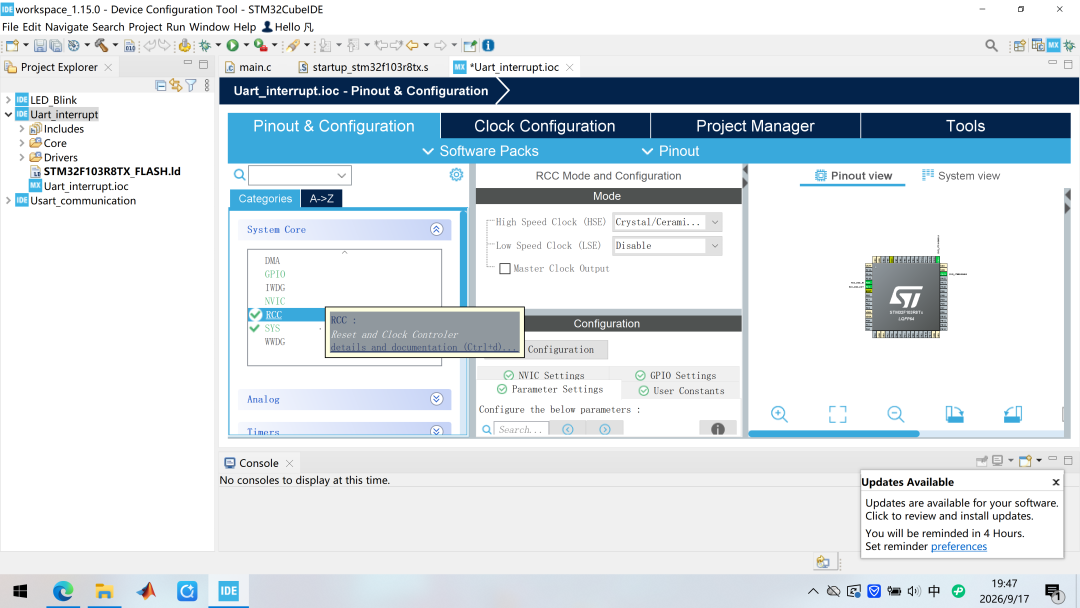
Task: Fit pinout view to screen
Action: click(838, 414)
